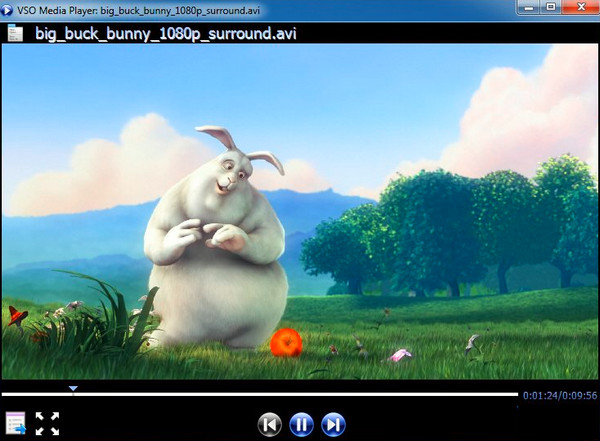Pause playback with the pause button

pos(302,425)
